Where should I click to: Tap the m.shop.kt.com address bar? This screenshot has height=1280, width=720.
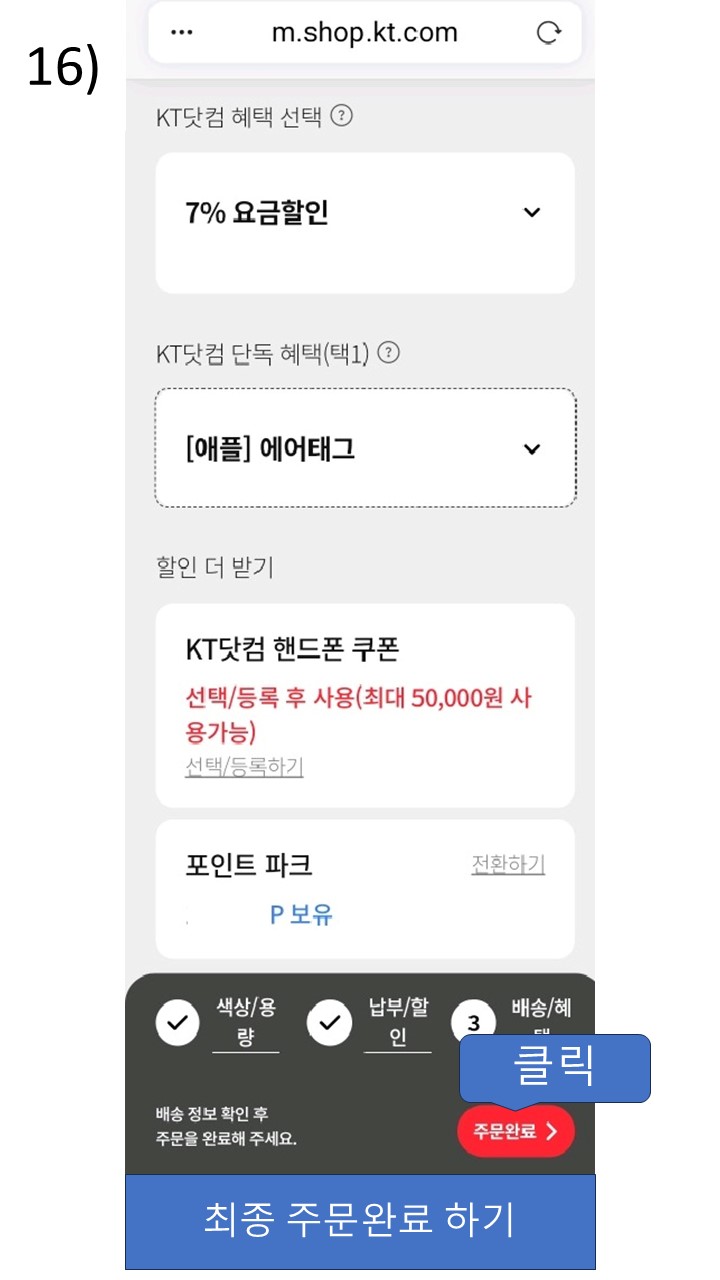tap(365, 32)
